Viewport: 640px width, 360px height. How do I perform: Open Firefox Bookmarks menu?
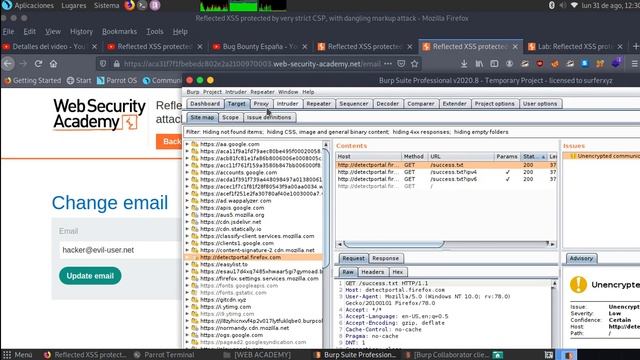coord(119,31)
